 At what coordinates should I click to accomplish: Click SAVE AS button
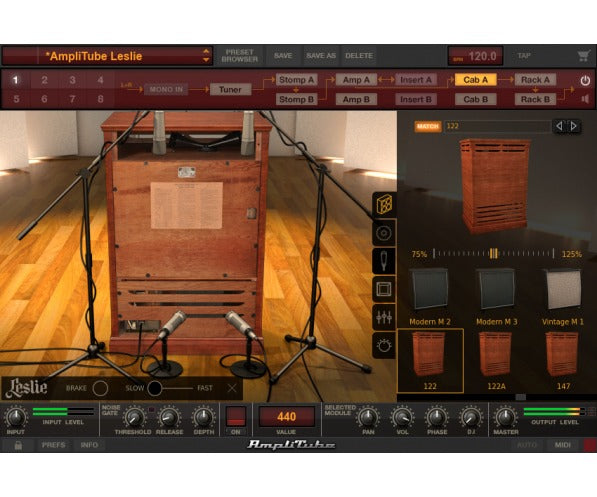coord(321,56)
